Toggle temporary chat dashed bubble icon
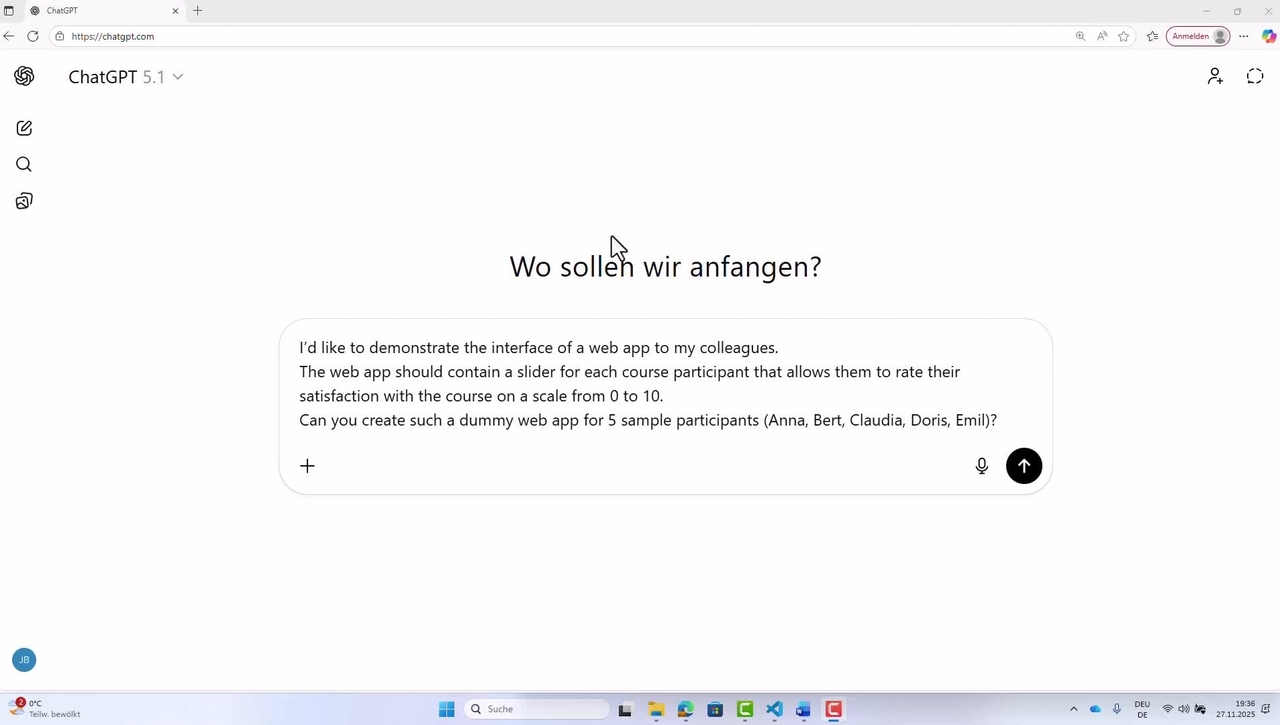Screen dimensions: 1280x725 click(x=1255, y=77)
